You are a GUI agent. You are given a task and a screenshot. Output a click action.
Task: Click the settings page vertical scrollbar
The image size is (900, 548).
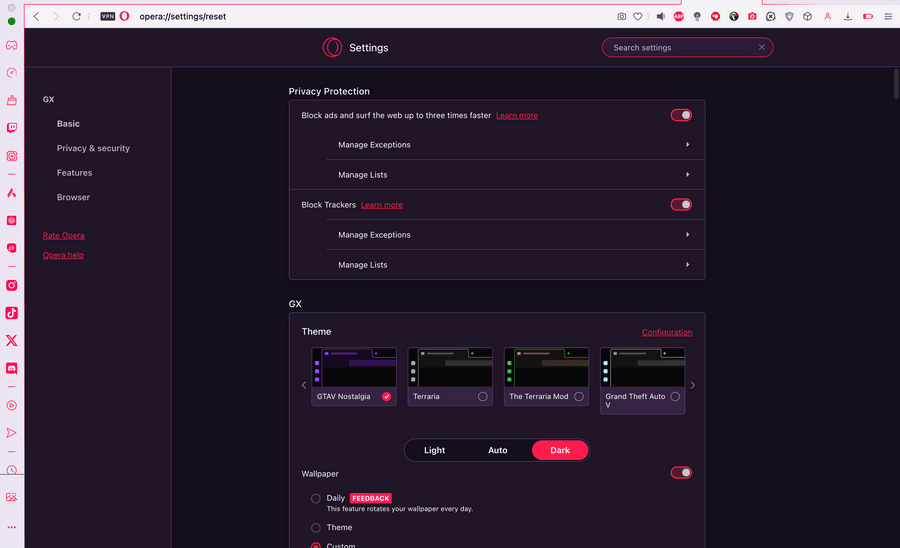pos(896,84)
